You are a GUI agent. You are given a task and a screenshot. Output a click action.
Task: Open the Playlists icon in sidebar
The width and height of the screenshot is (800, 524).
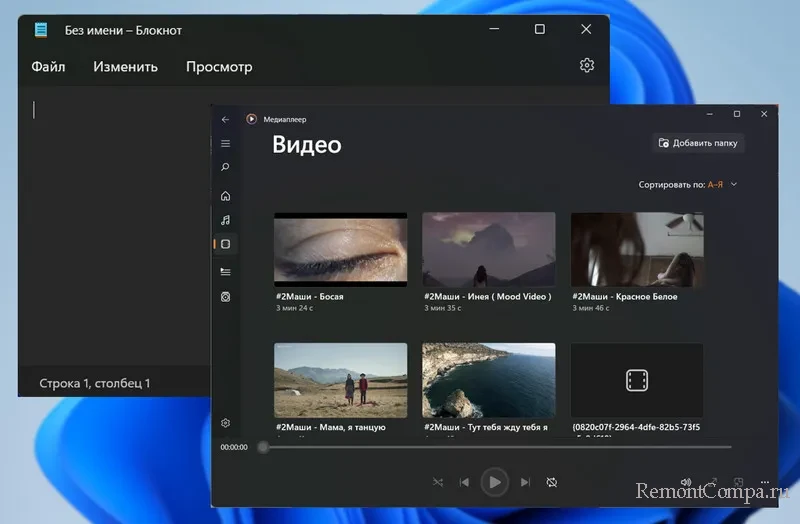pos(225,297)
